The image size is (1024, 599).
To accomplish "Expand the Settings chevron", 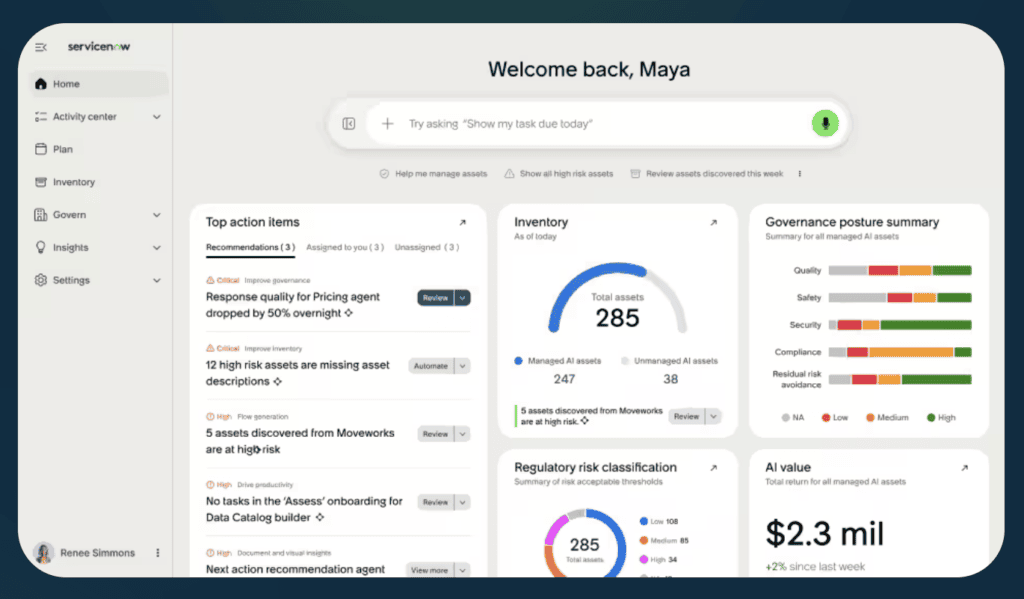I will (x=157, y=280).
